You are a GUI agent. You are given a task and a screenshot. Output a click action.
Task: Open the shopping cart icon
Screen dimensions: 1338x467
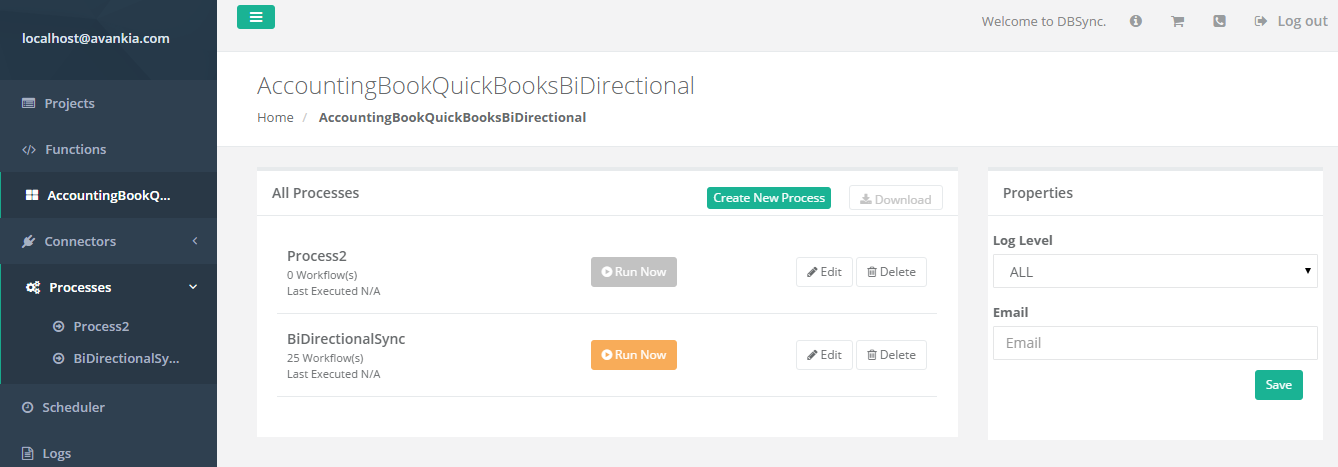coord(1178,21)
